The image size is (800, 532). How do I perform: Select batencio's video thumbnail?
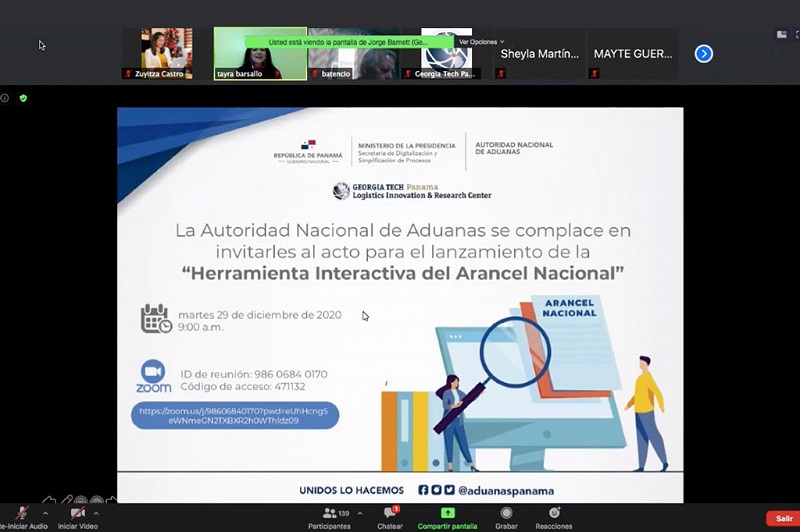(x=354, y=54)
